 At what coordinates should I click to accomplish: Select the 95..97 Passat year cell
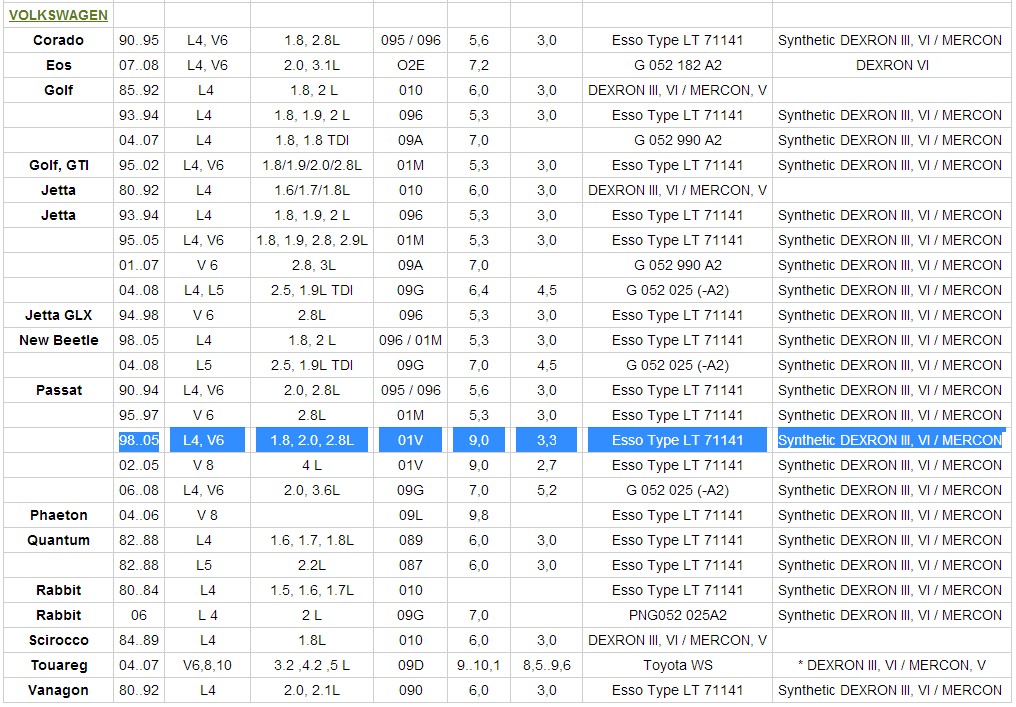click(139, 415)
